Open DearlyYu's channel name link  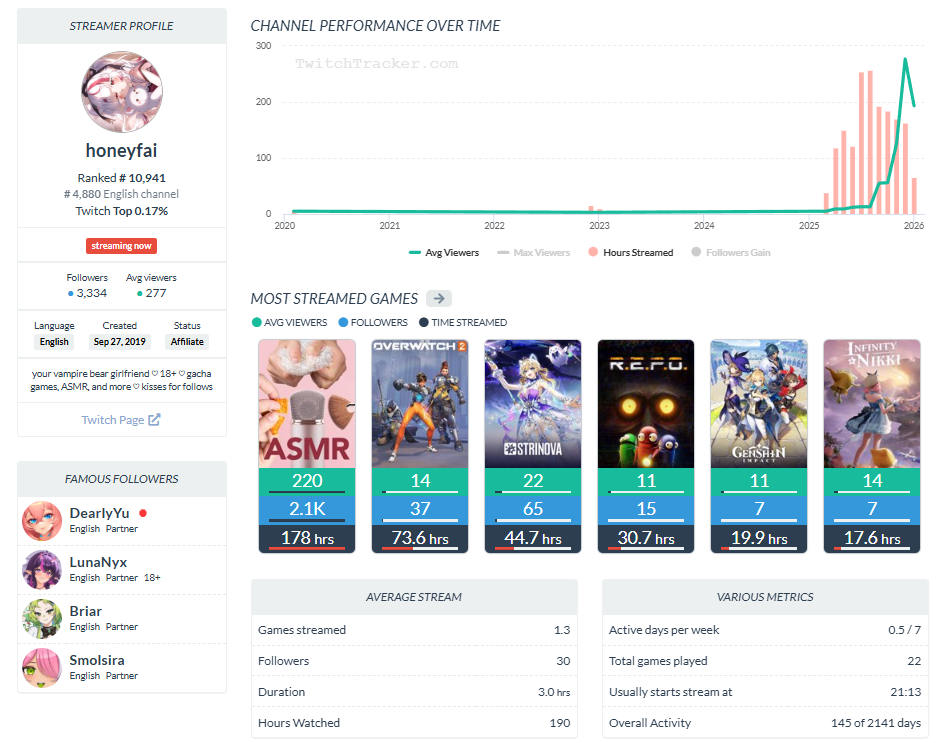[99, 513]
